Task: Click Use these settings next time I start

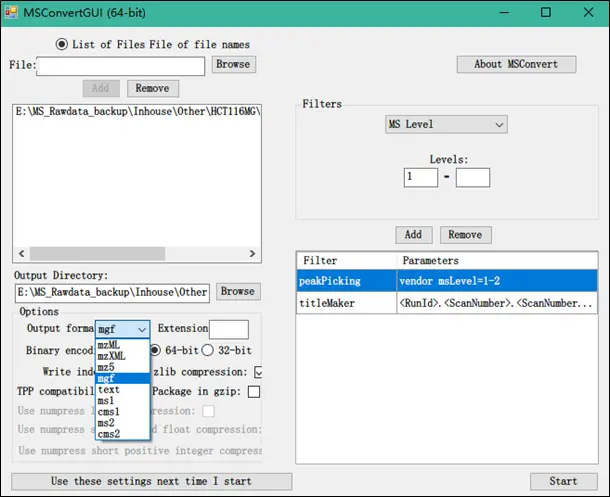Action: pos(152,481)
